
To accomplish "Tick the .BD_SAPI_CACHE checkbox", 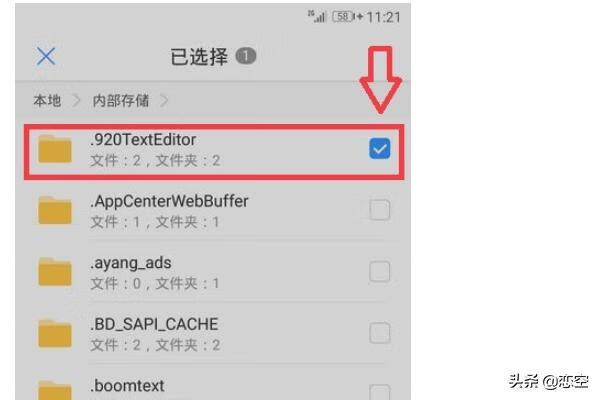I will point(380,333).
